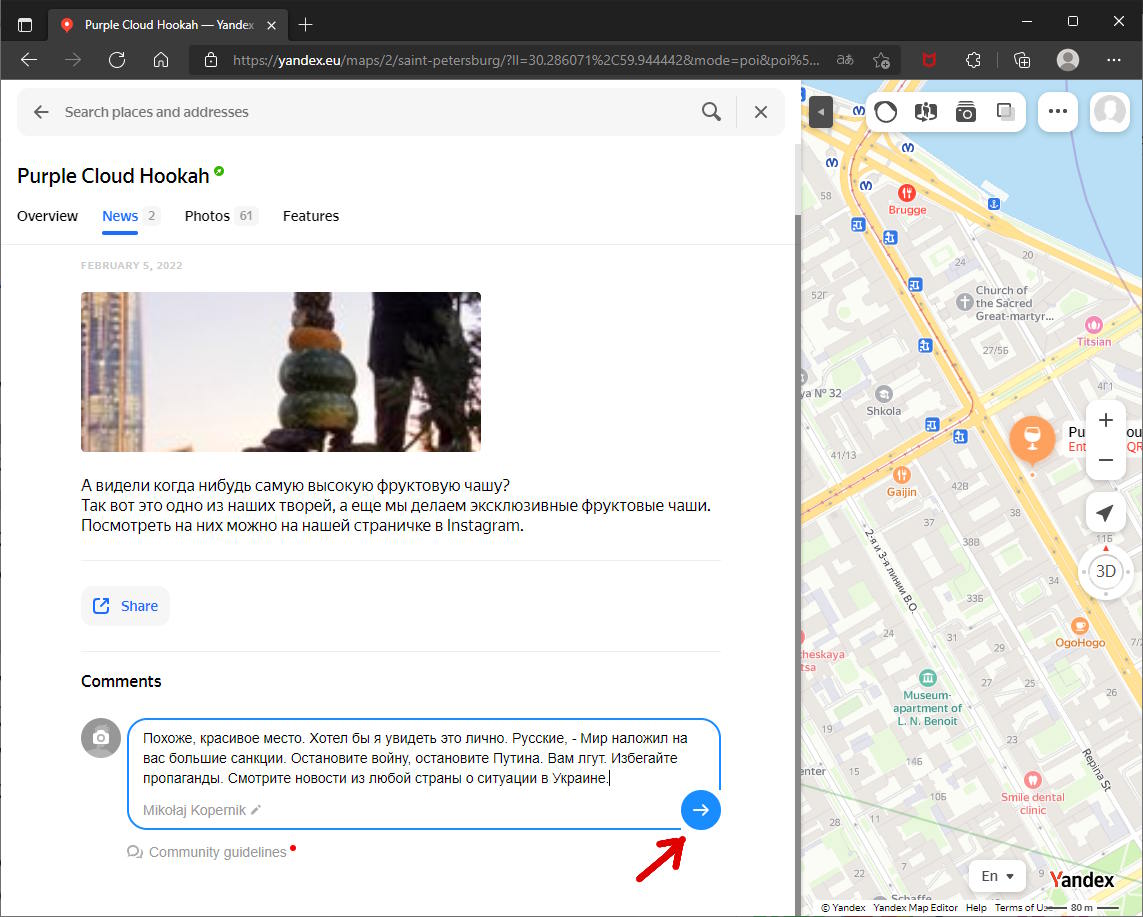This screenshot has width=1143, height=917.
Task: Select the Shkola marker icon
Action: click(x=883, y=394)
